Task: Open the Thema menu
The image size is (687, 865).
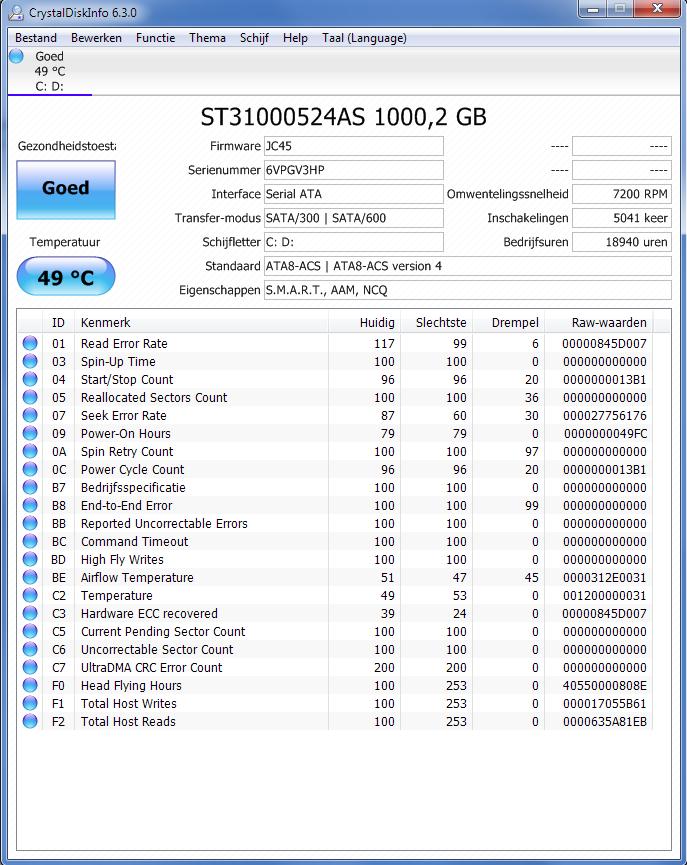Action: pos(207,38)
